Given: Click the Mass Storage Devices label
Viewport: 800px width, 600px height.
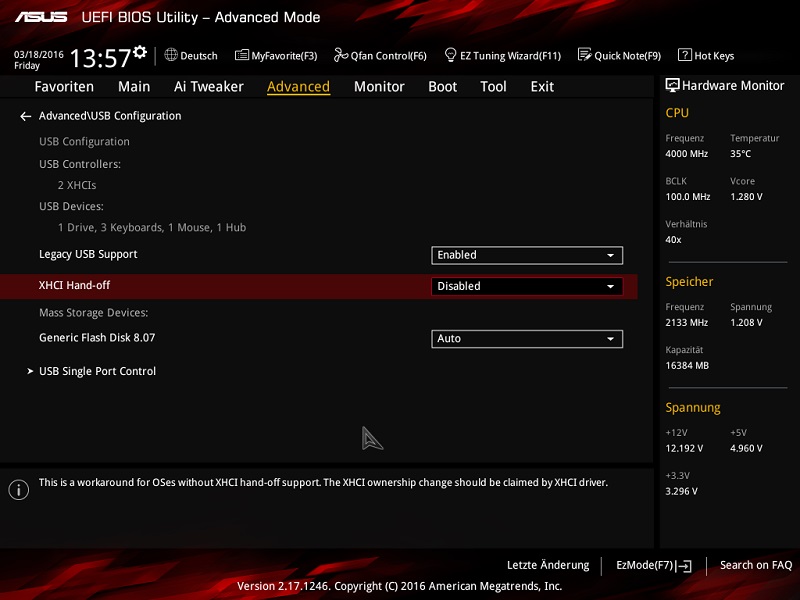Looking at the screenshot, I should [93, 313].
